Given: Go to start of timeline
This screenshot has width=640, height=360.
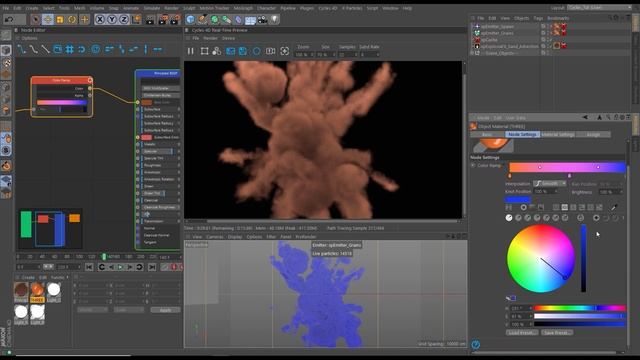Looking at the screenshot, I should [89, 267].
